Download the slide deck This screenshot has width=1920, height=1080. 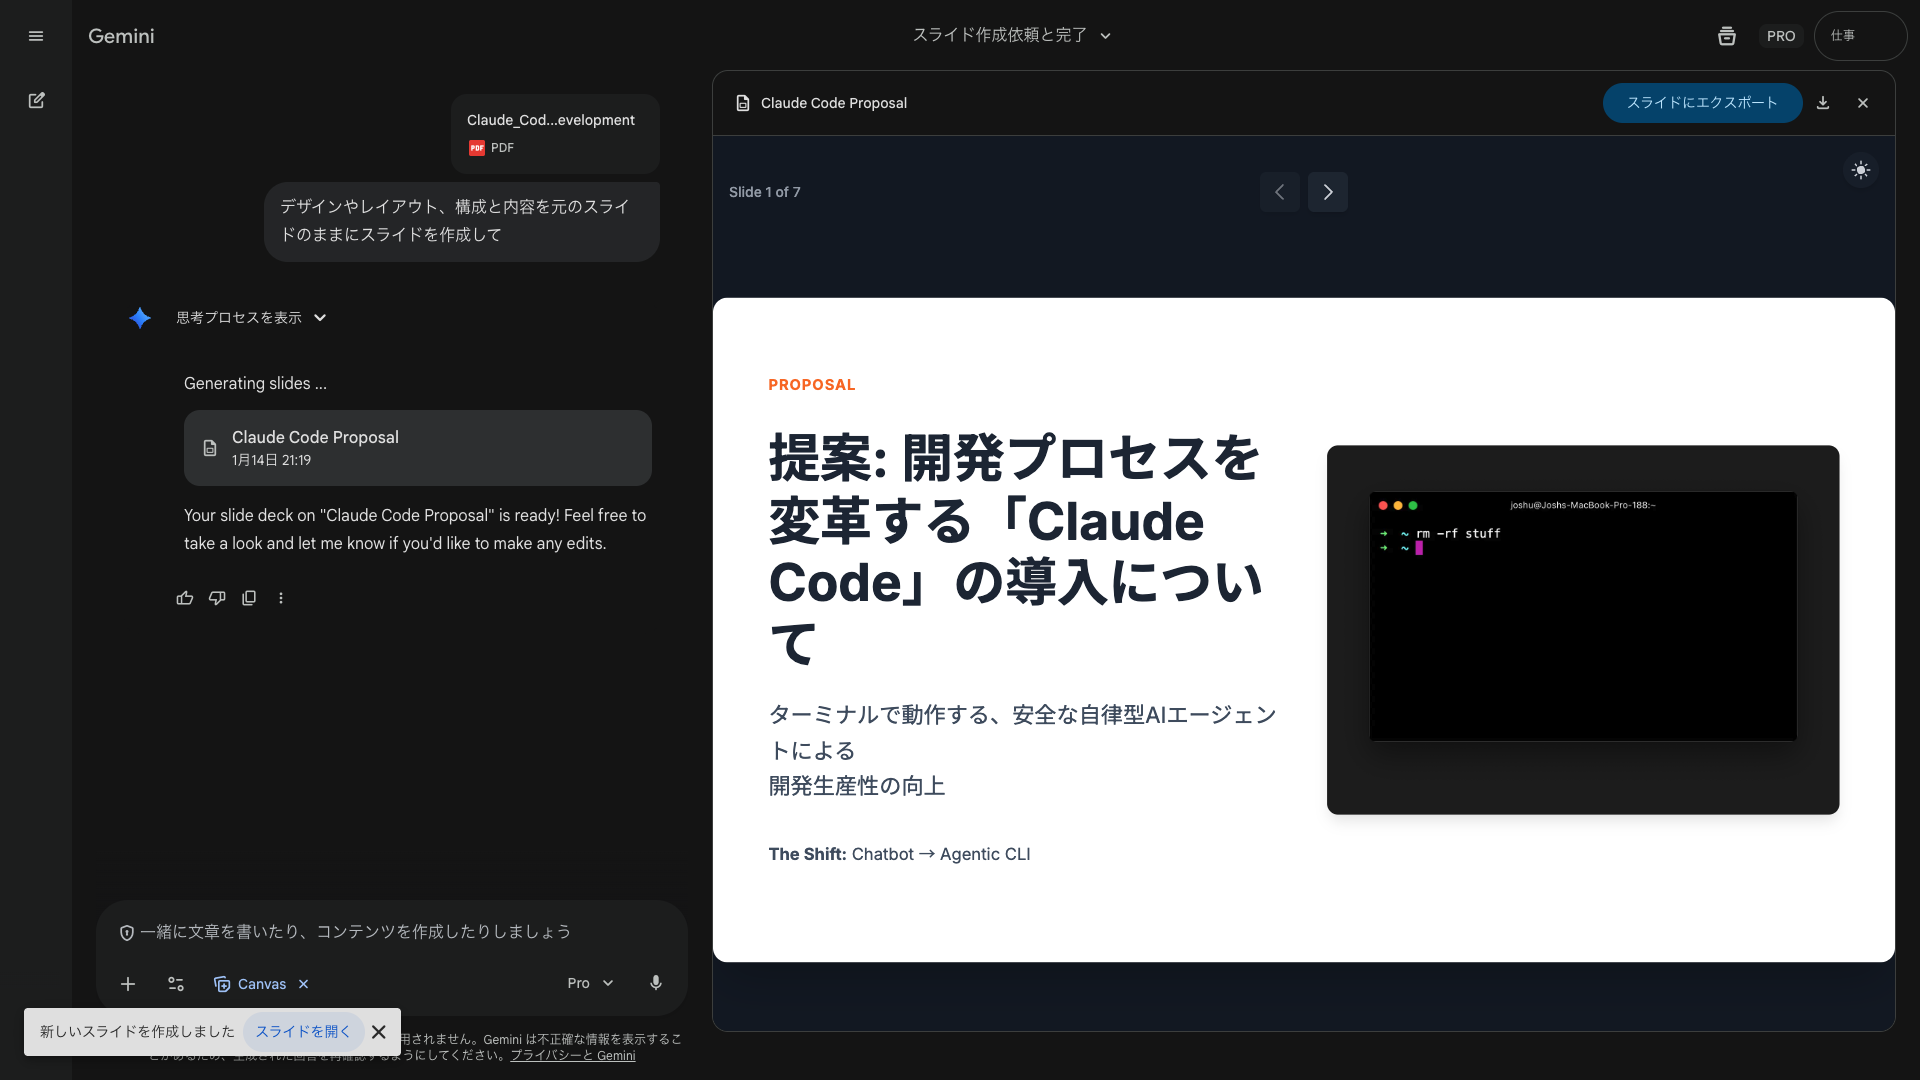tap(1823, 103)
